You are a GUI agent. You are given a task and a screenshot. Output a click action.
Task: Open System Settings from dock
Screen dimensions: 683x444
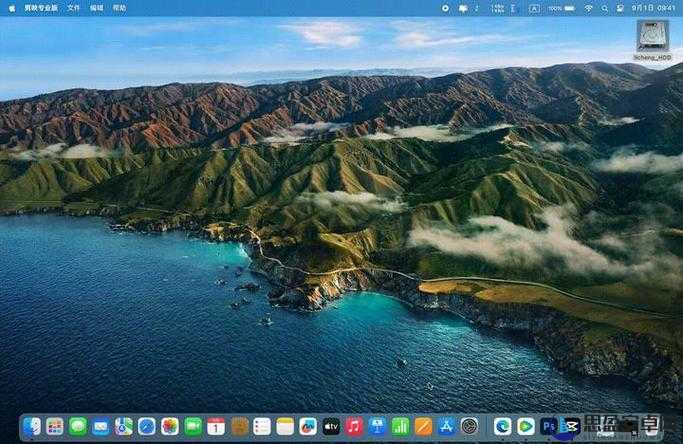point(470,427)
